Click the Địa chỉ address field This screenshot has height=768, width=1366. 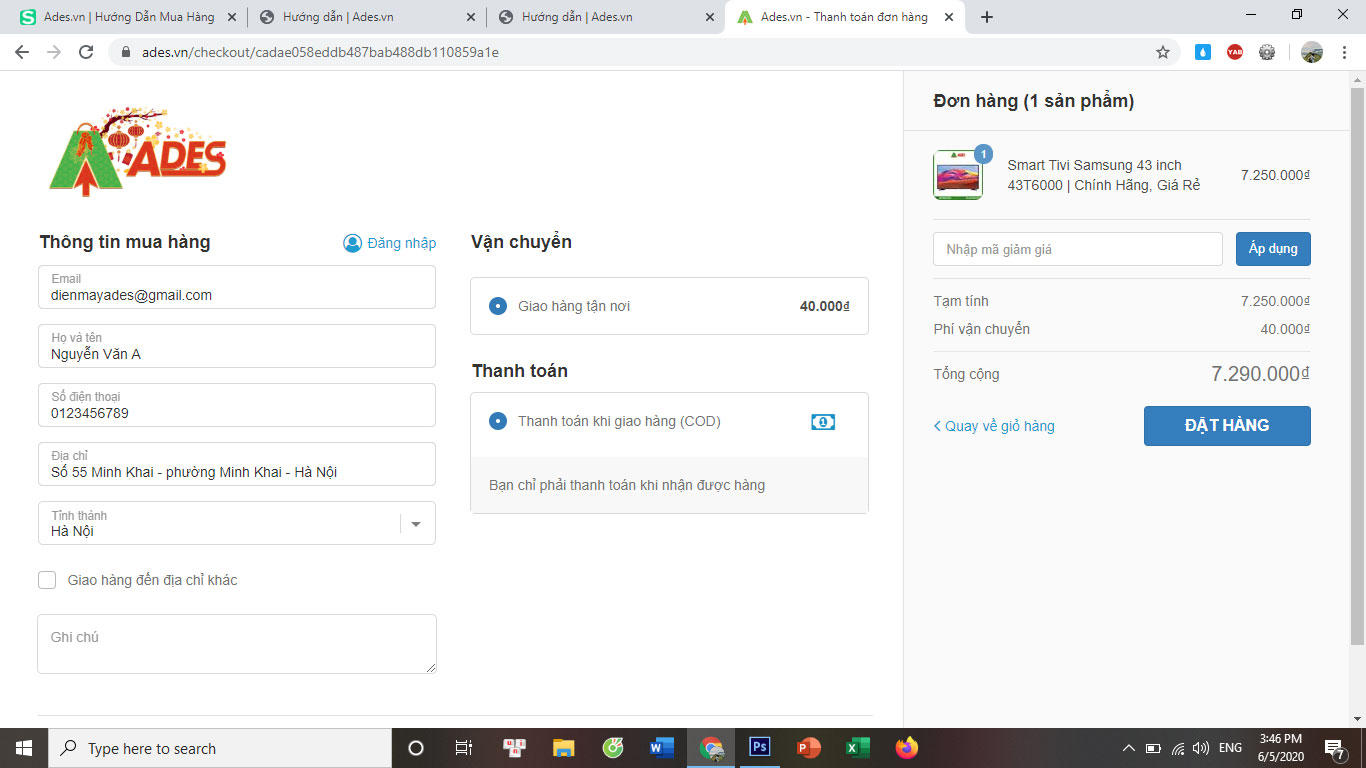[x=237, y=464]
